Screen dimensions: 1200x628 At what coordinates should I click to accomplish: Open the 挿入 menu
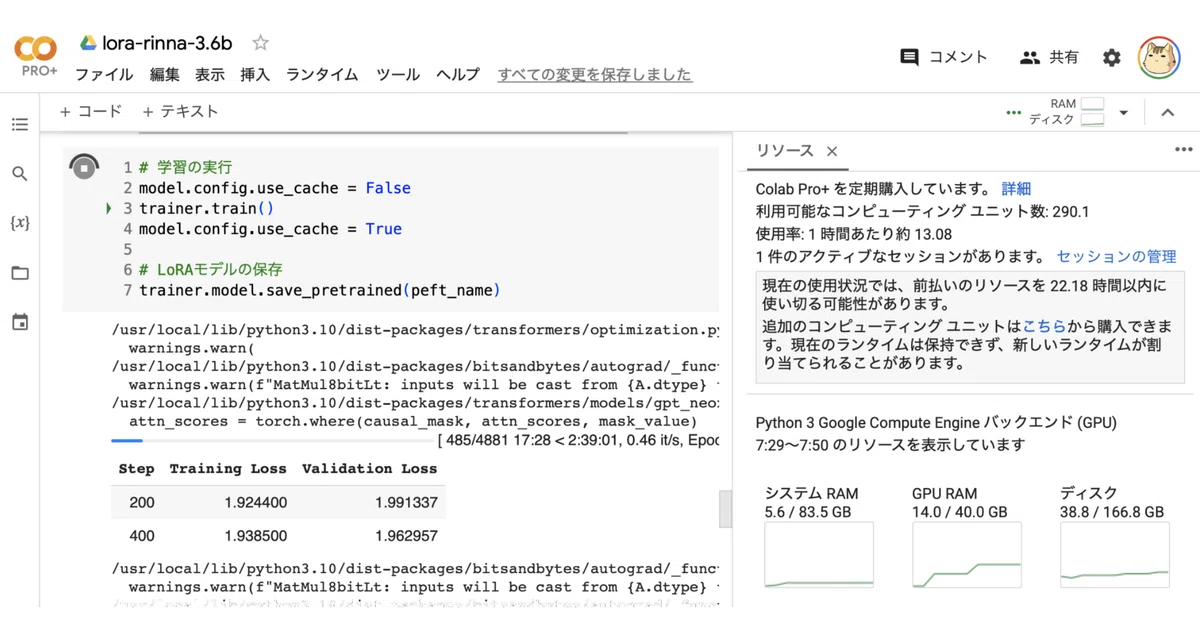coord(255,75)
